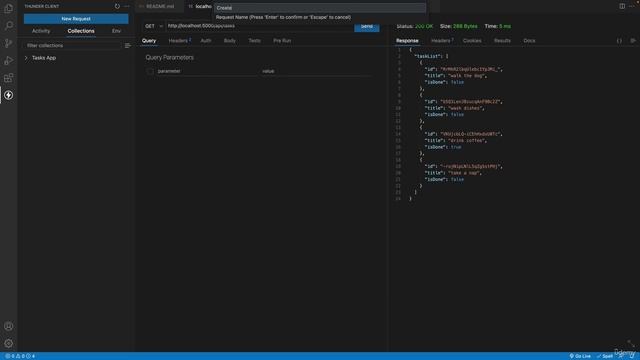The height and width of the screenshot is (360, 640).
Task: Click the 200 OK status text
Action: [424, 26]
